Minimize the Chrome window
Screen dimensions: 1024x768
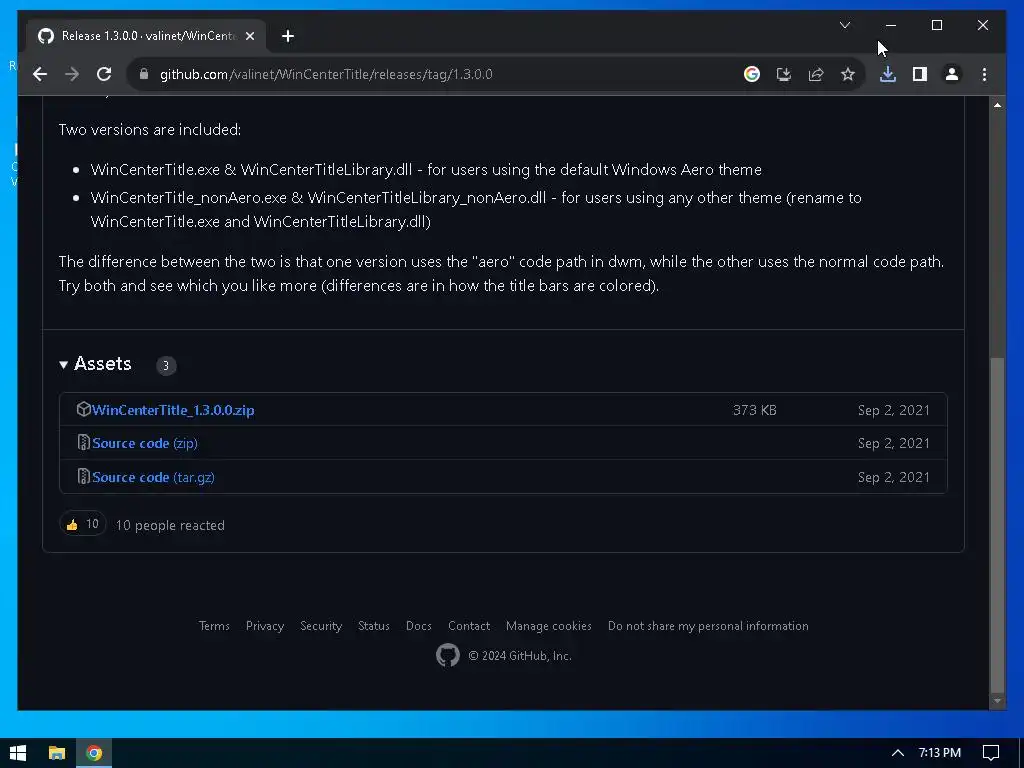coord(891,25)
